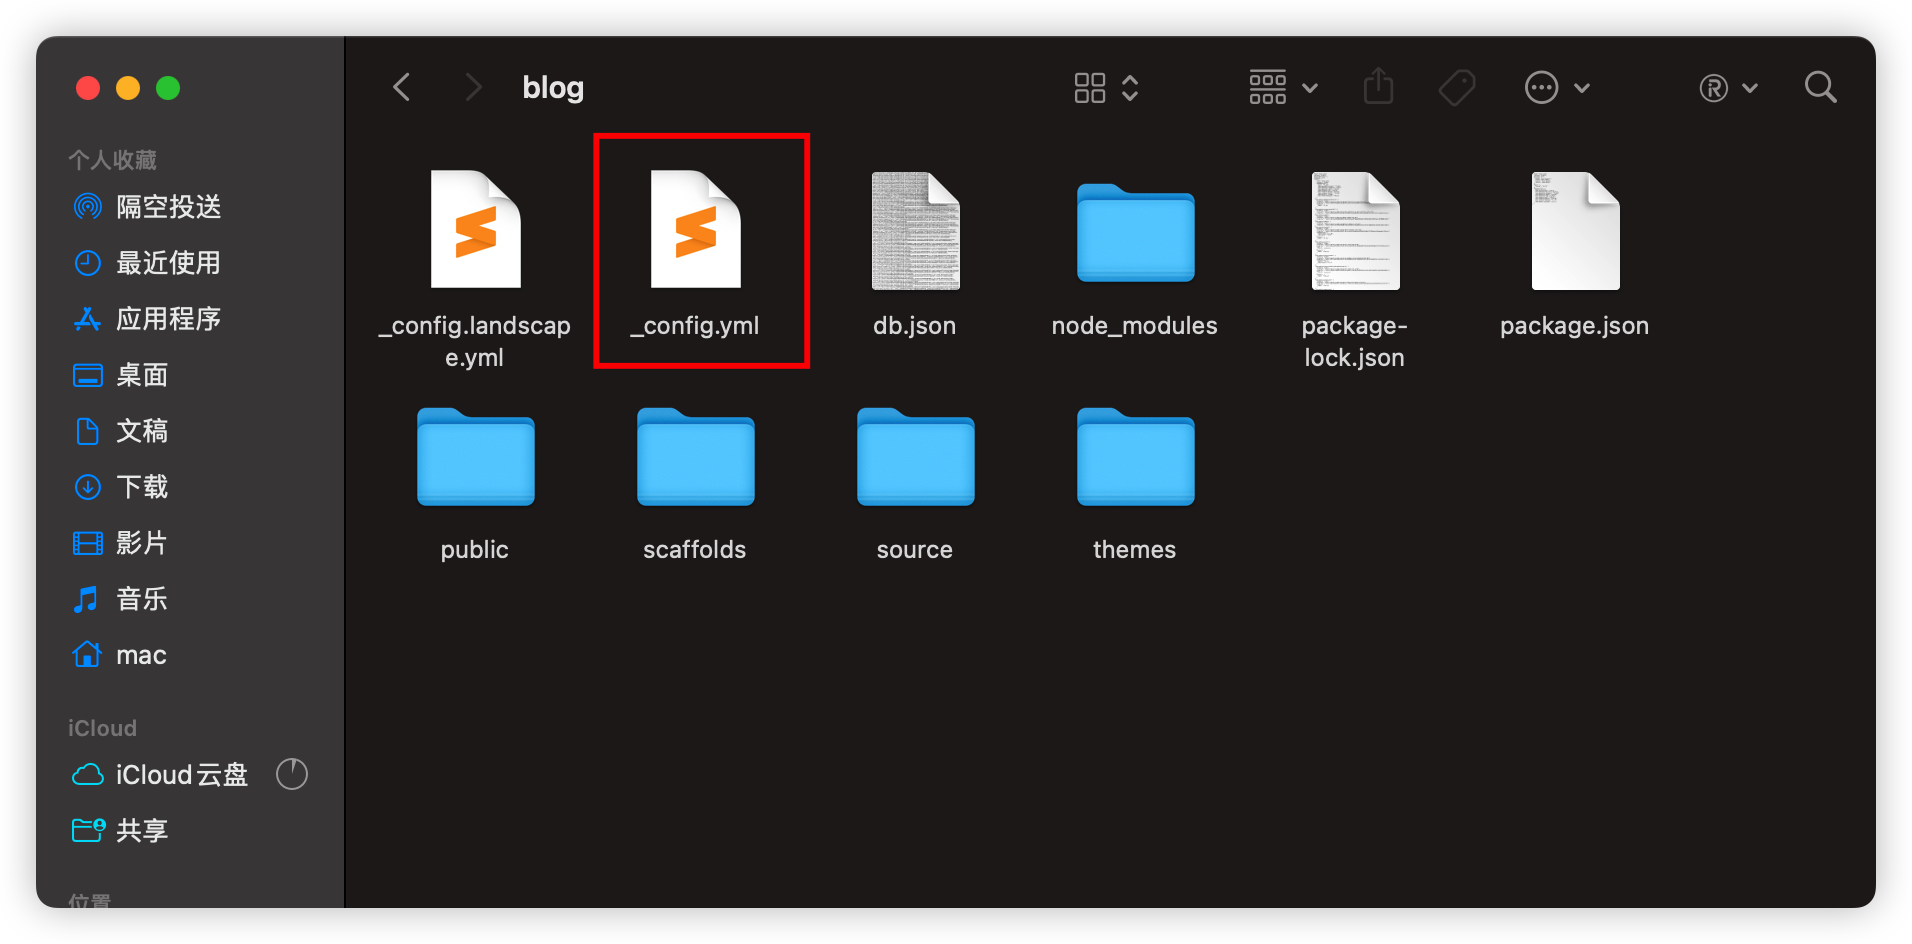Open iCloud云盘 in sidebar
The height and width of the screenshot is (944, 1912).
point(180,775)
